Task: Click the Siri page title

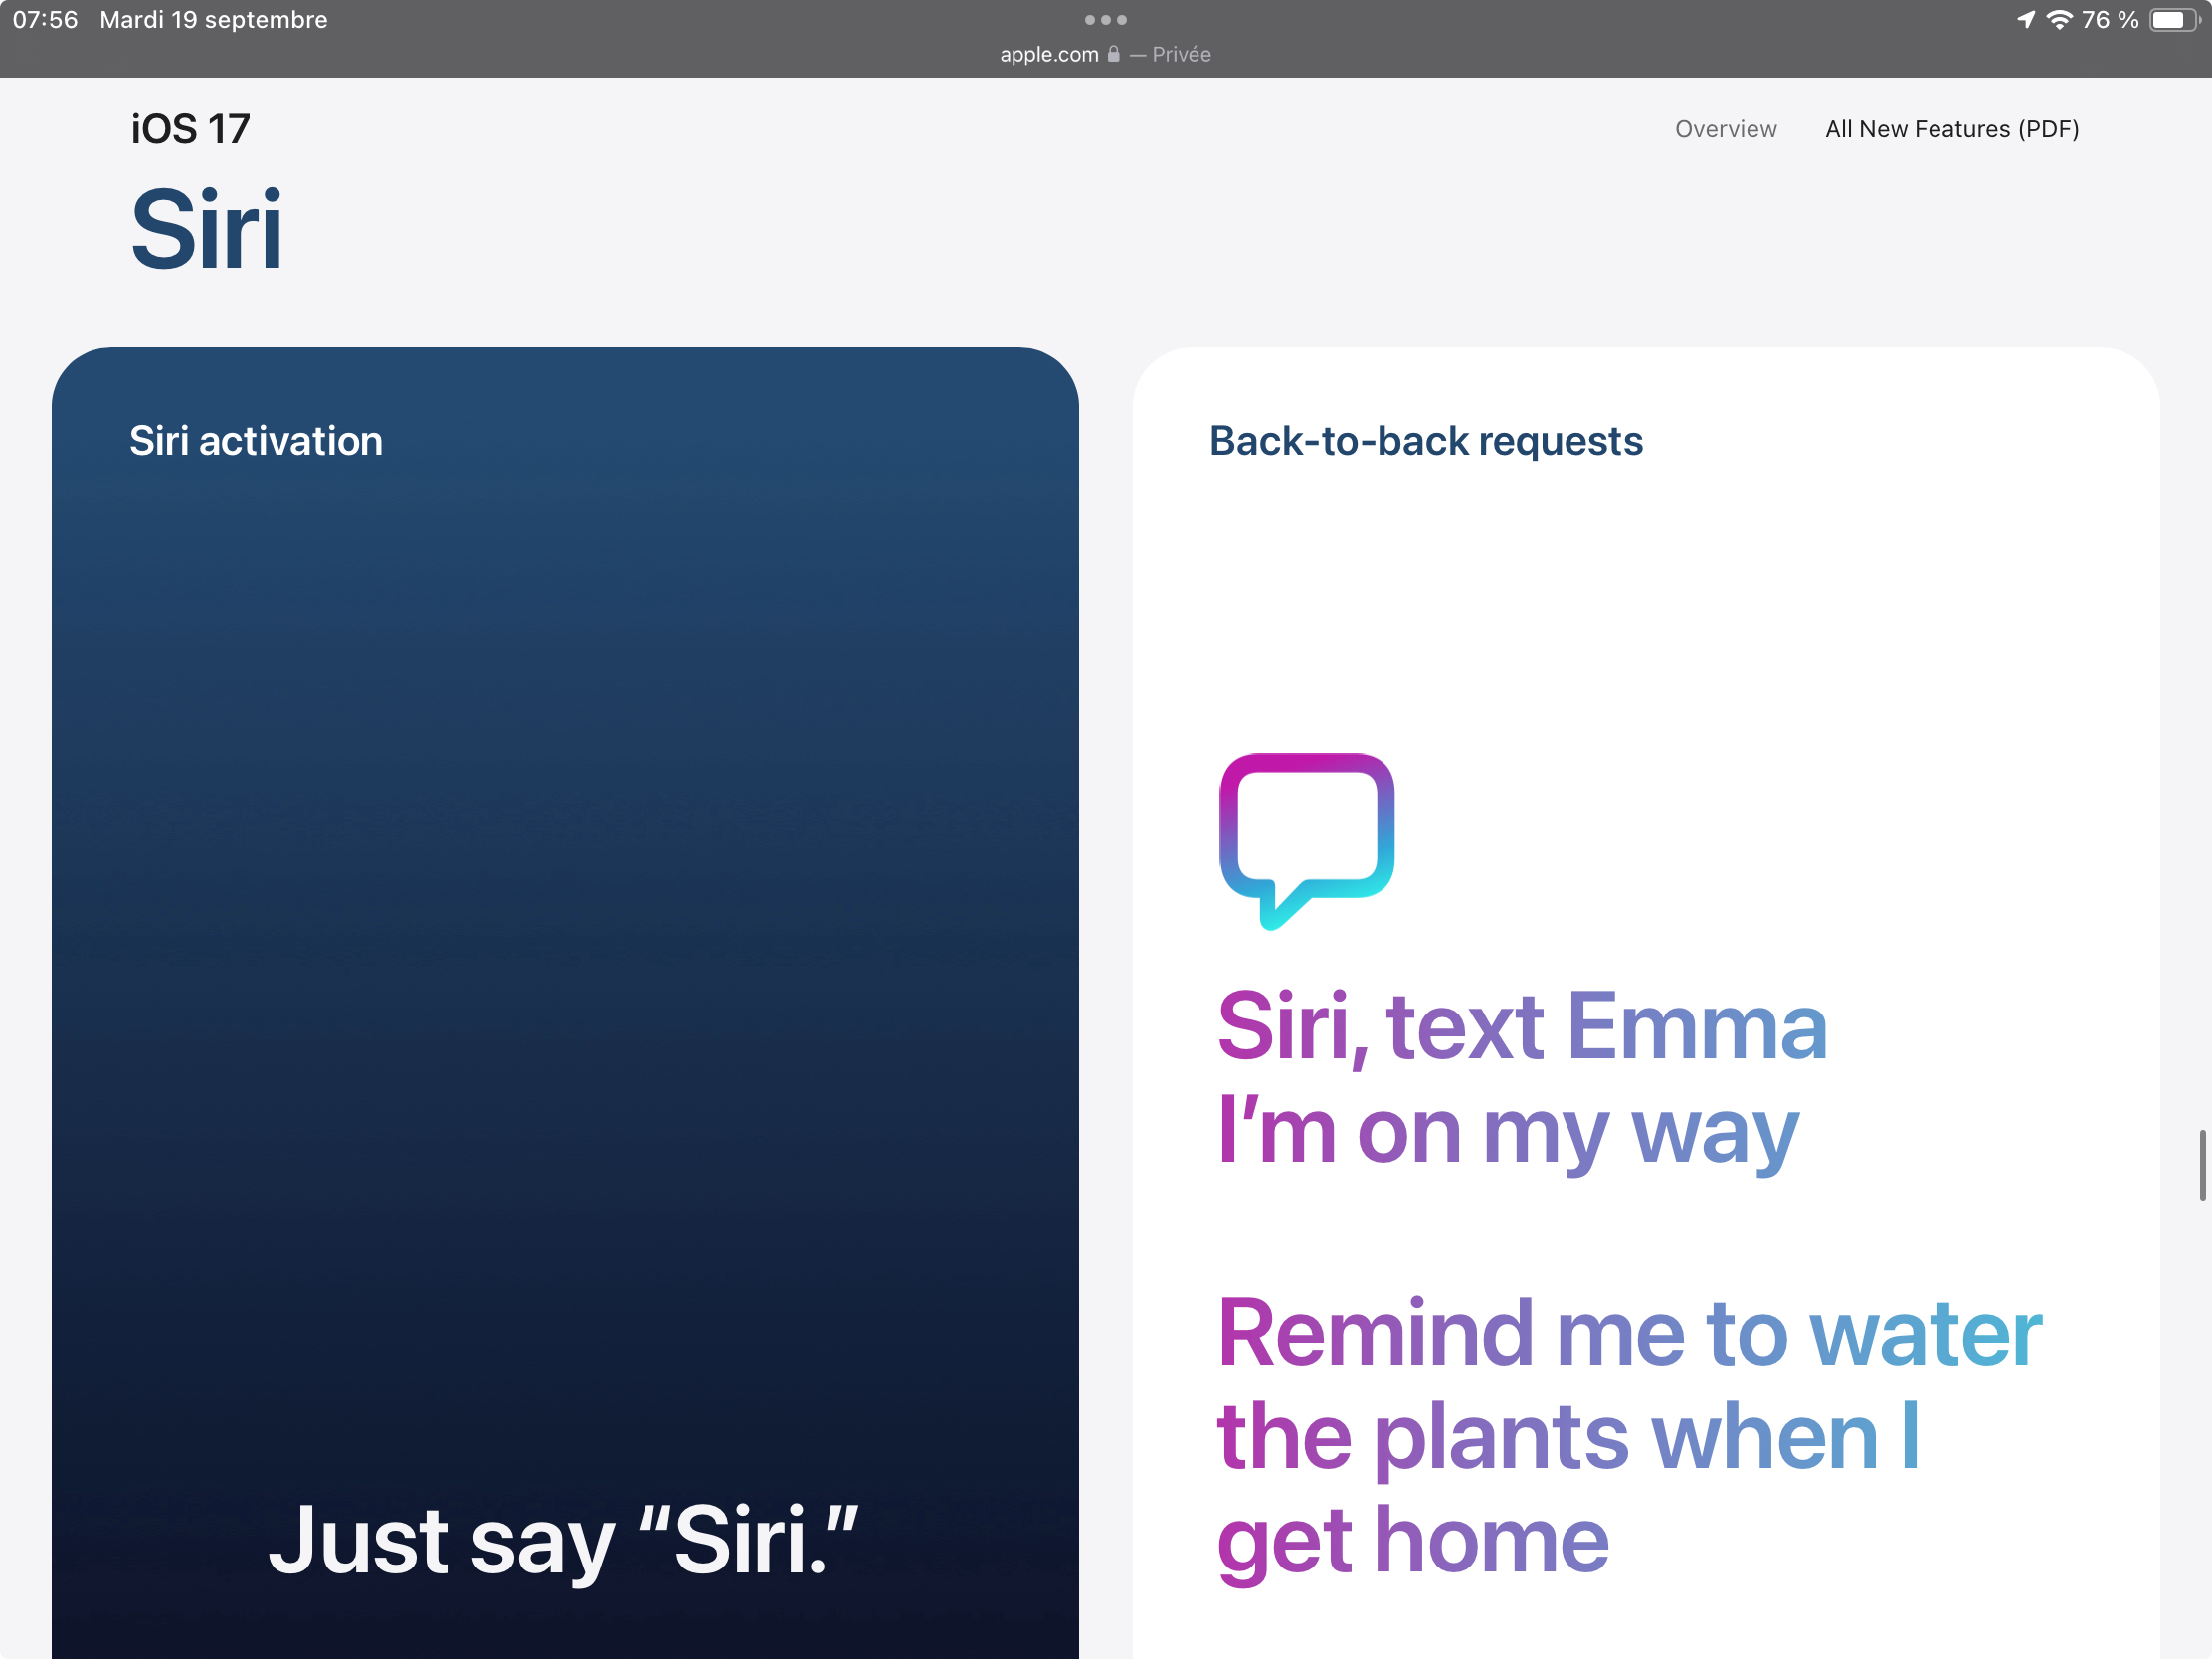Action: click(x=207, y=230)
